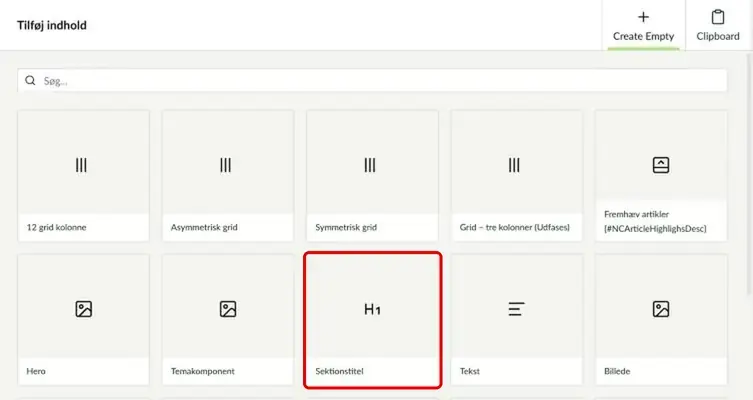Image resolution: width=753 pixels, height=400 pixels.
Task: Switch to the Create Empty tab
Action: [644, 25]
